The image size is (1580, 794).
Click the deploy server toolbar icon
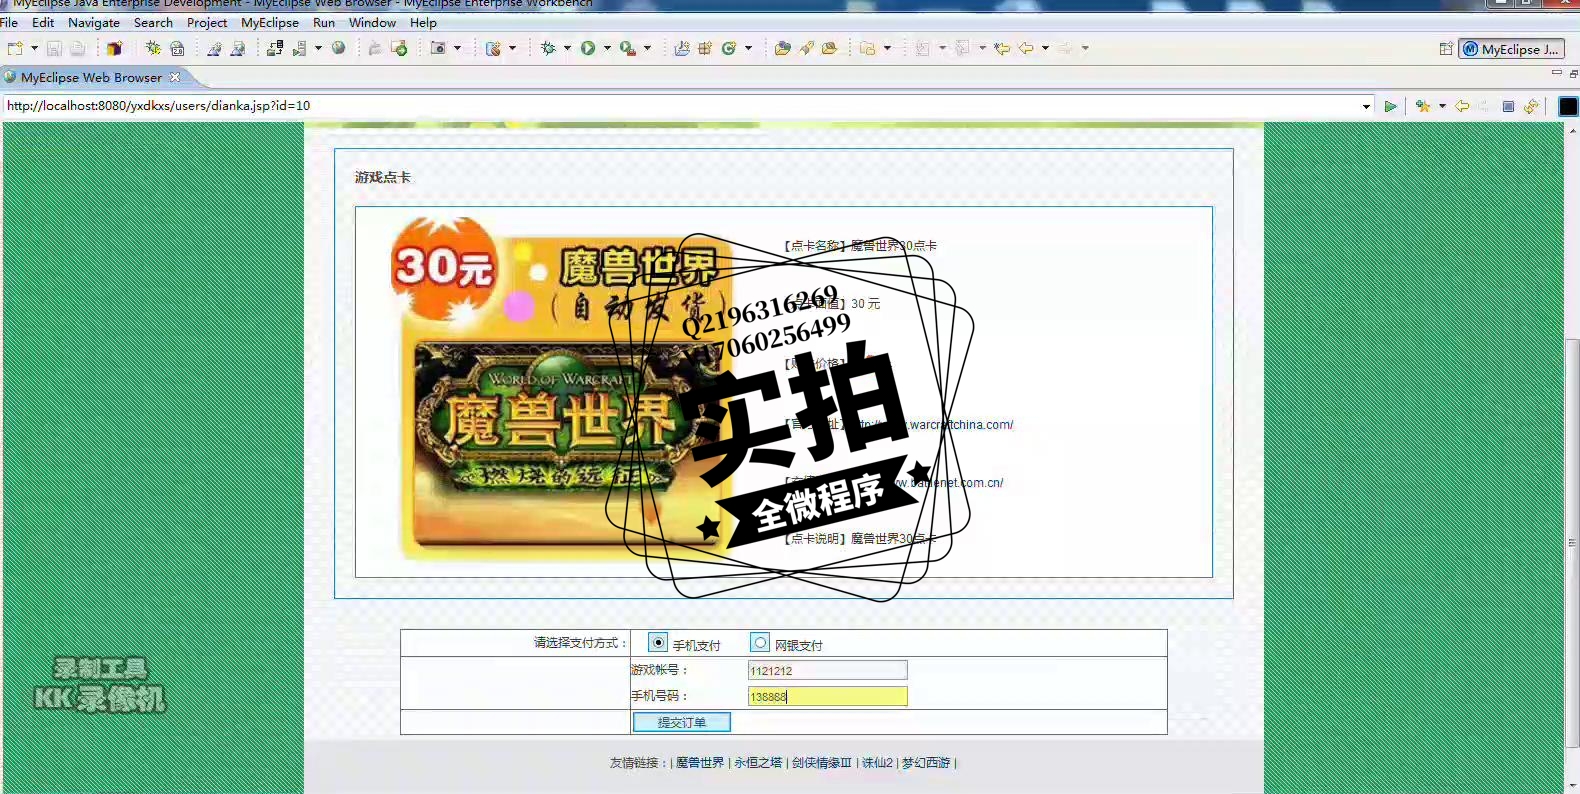275,48
